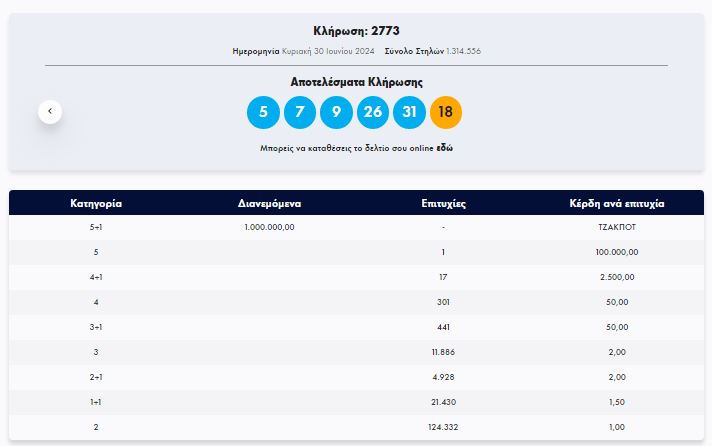712x446 pixels.
Task: Select the 5+1 category row
Action: coord(96,227)
